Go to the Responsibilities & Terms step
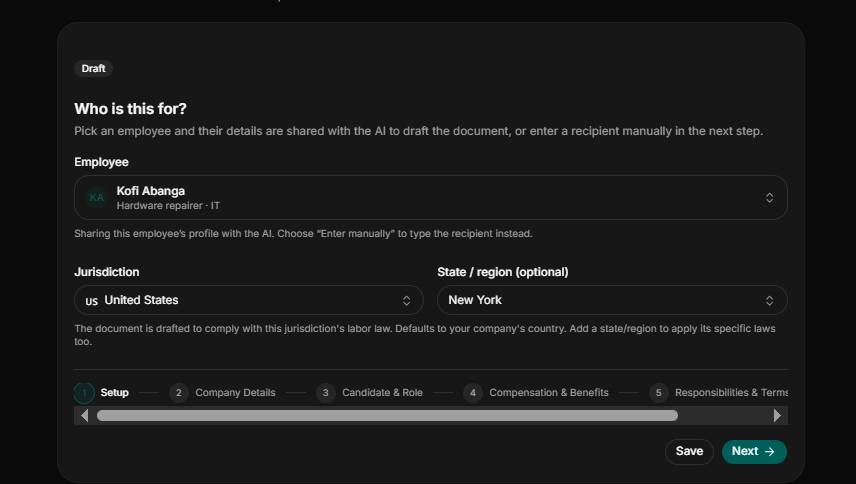The image size is (856, 484). tap(718, 393)
